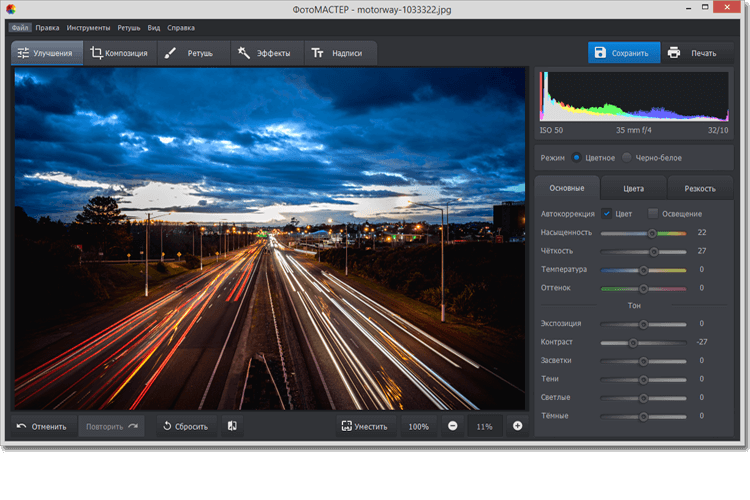Click the Сбросить reset button
The width and height of the screenshot is (750, 500).
(x=185, y=426)
